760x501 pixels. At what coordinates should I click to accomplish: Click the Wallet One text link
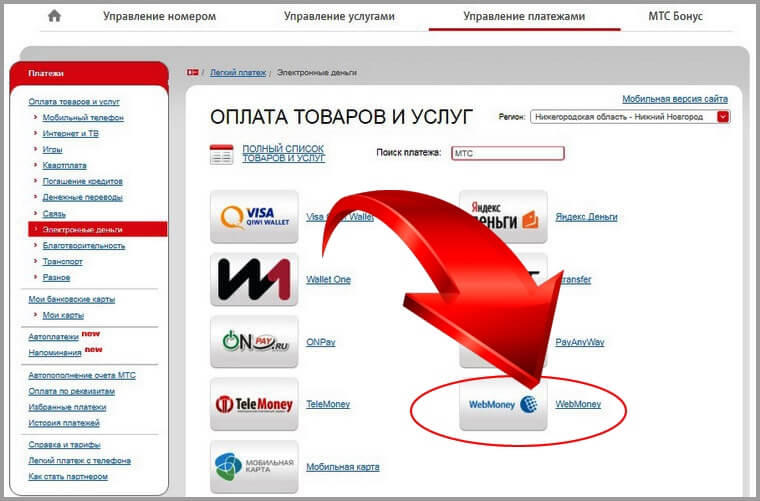[328, 279]
